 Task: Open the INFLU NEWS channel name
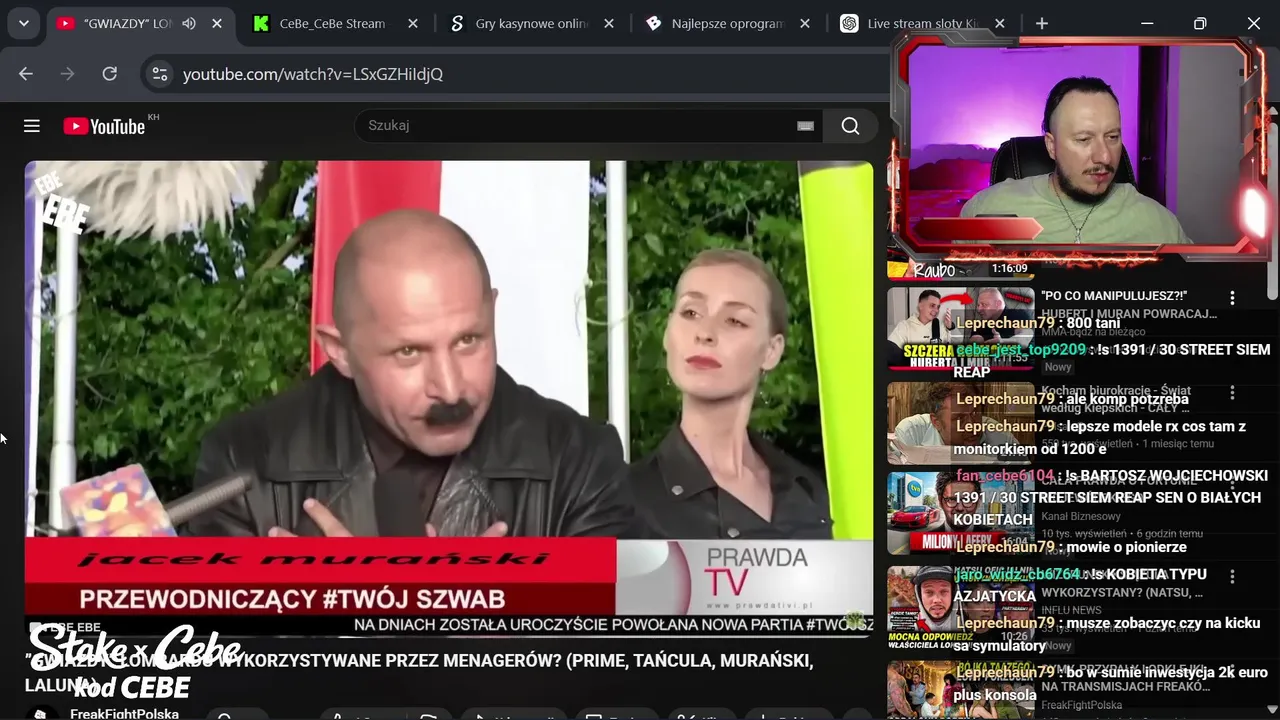[x=1071, y=610]
